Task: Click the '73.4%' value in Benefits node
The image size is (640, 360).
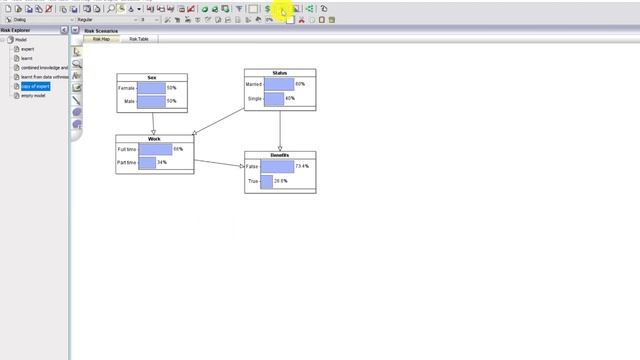Action: pos(302,166)
